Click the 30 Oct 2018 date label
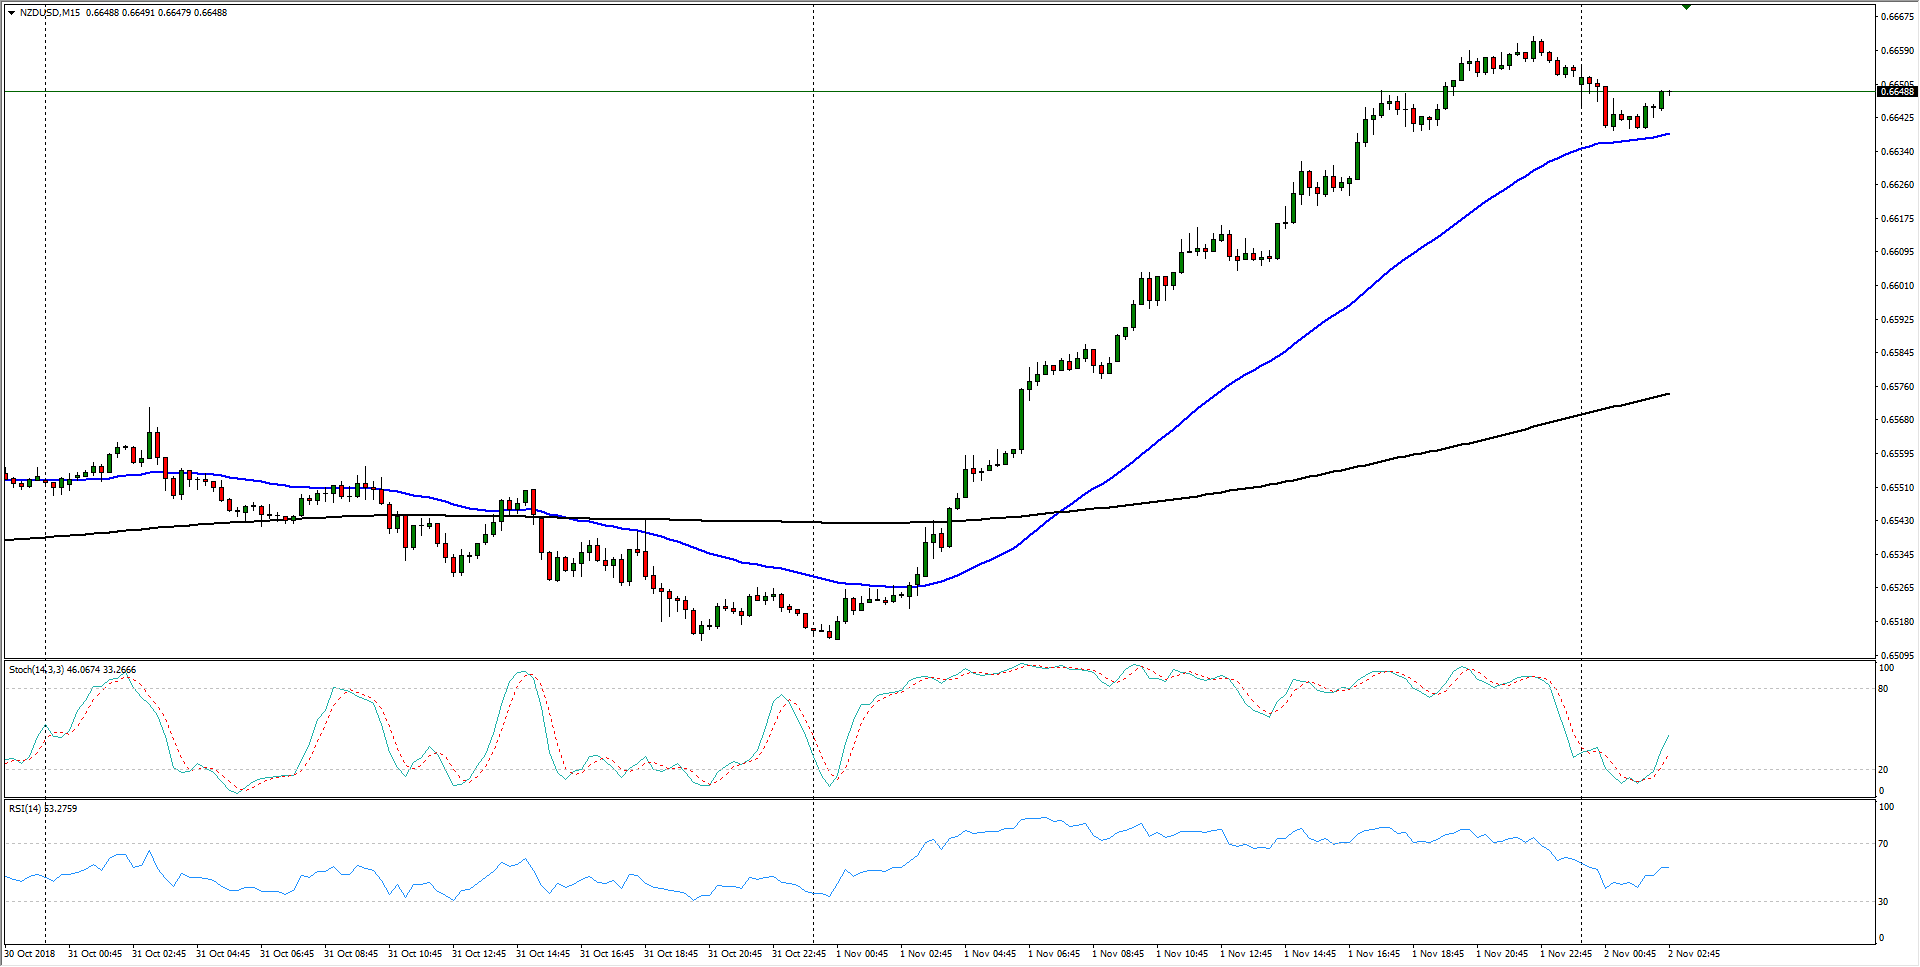 point(30,954)
